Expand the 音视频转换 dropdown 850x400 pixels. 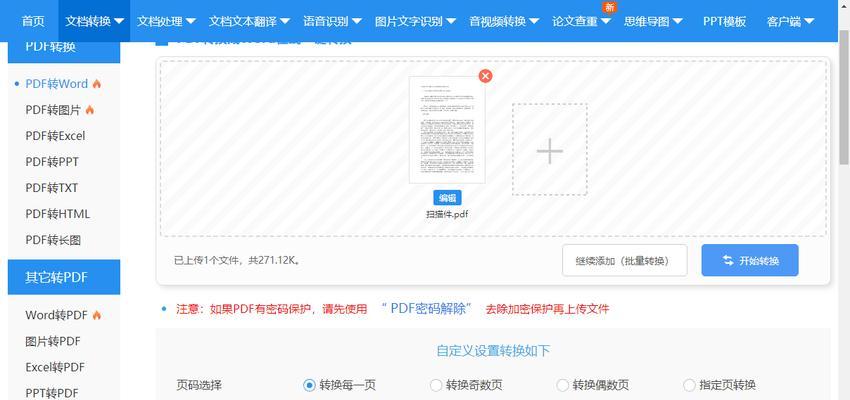coord(504,21)
